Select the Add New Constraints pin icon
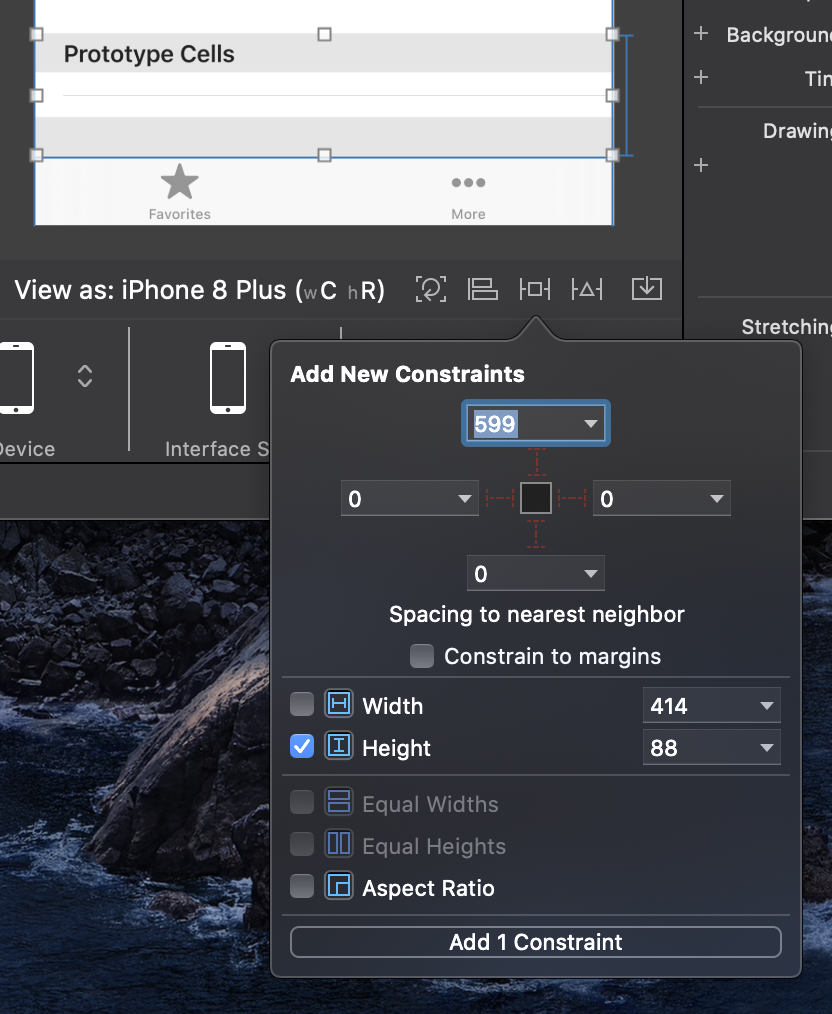 click(535, 289)
